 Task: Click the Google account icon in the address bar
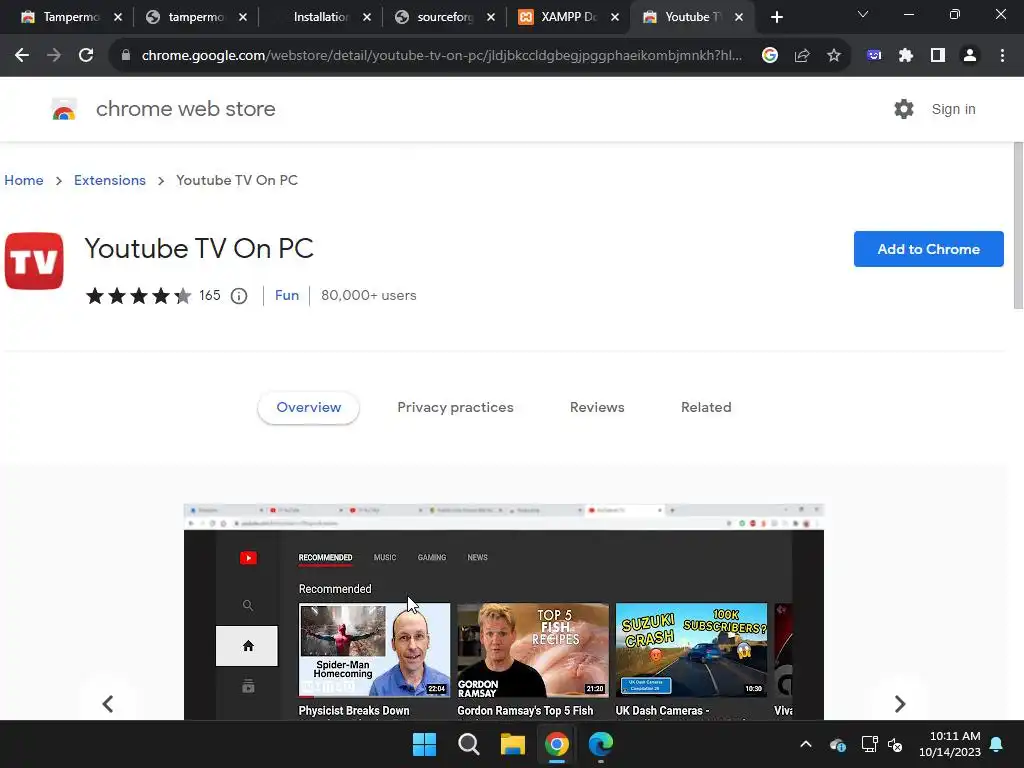(x=770, y=56)
